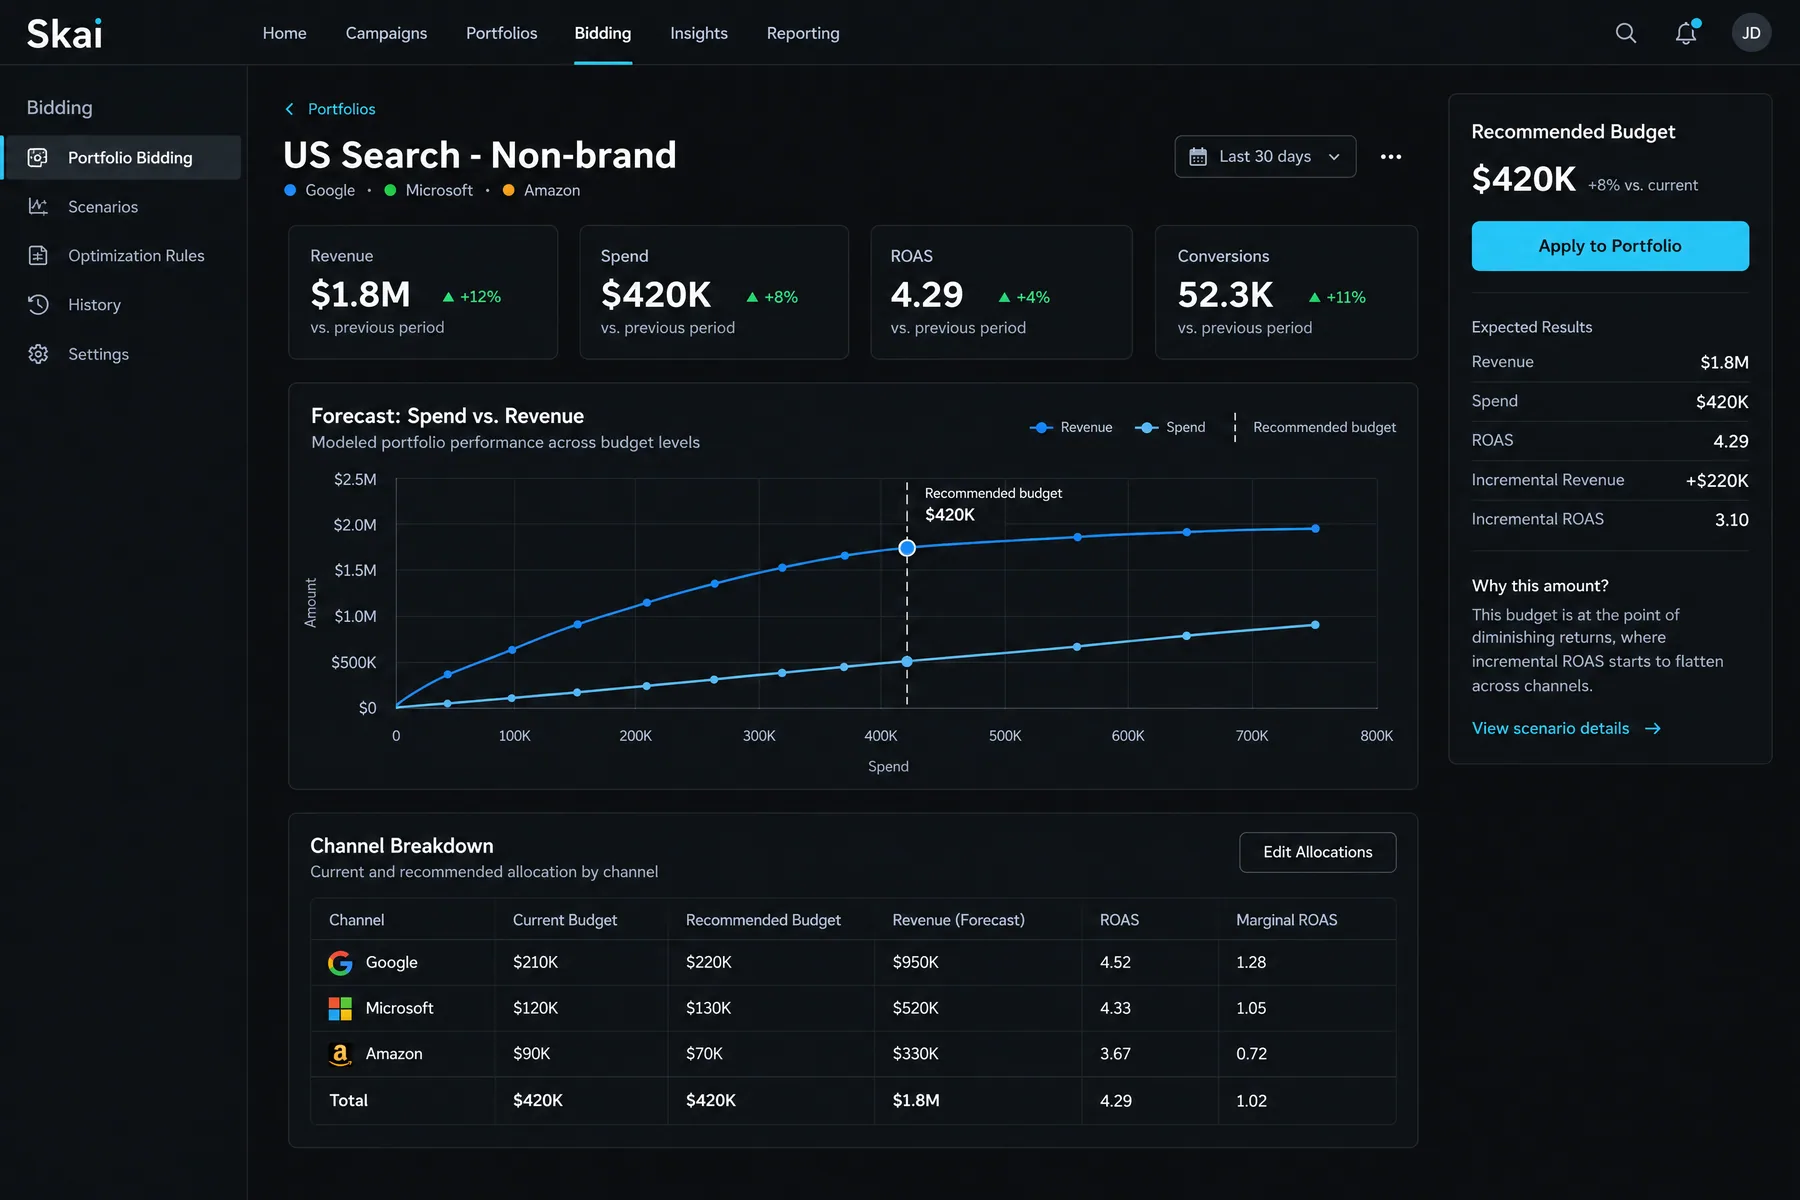Click the Marginal ROAS column header
Viewport: 1800px width, 1200px height.
pos(1286,920)
